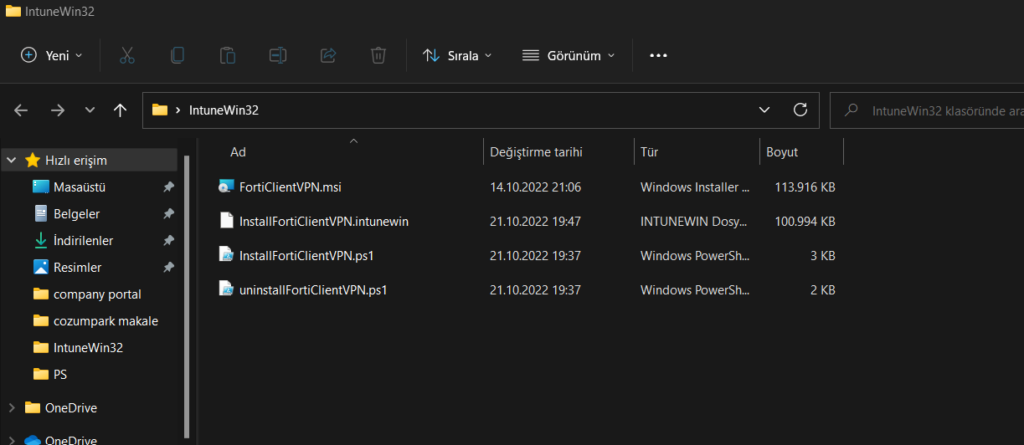Click the 3 KB size value
Image resolution: width=1024 pixels, height=445 pixels.
click(823, 255)
